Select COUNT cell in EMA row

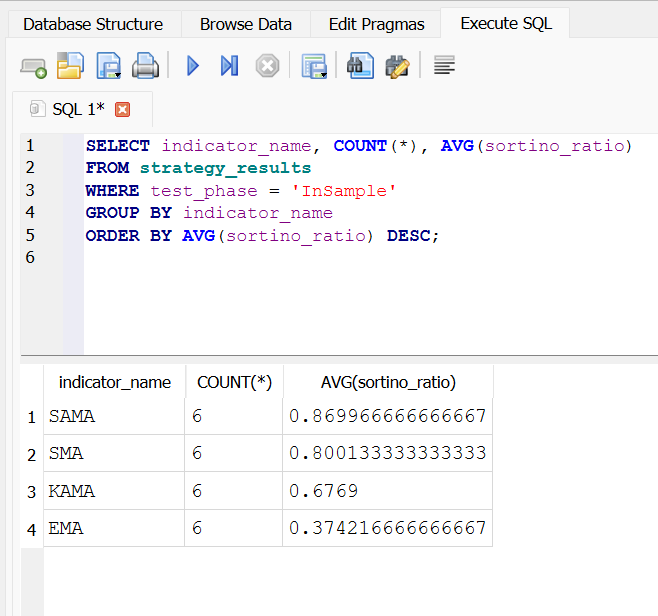pyautogui.click(x=233, y=528)
